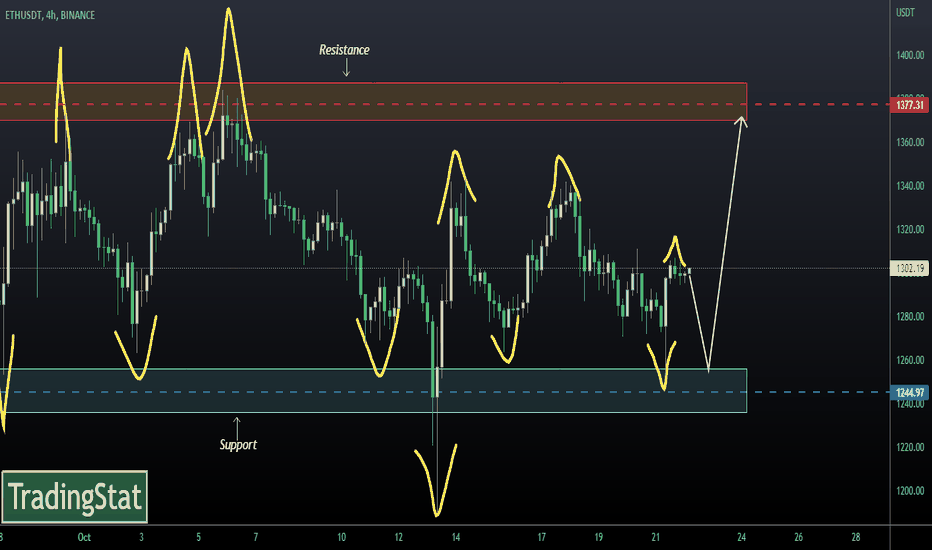Click the 1340.00 price axis value
Viewport: 932px width, 550px height.
910,186
